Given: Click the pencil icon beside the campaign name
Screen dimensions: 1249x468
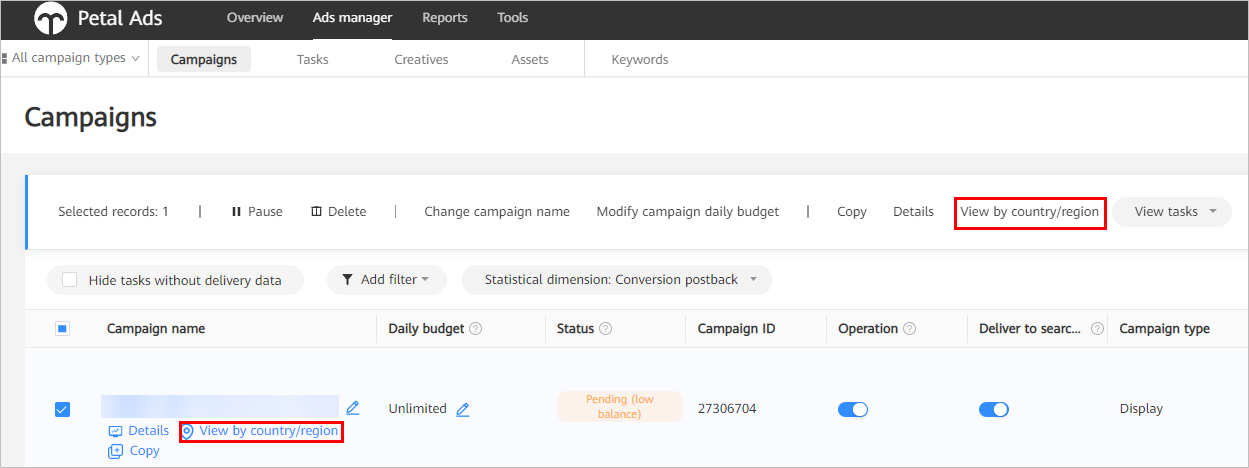Looking at the screenshot, I should (352, 408).
